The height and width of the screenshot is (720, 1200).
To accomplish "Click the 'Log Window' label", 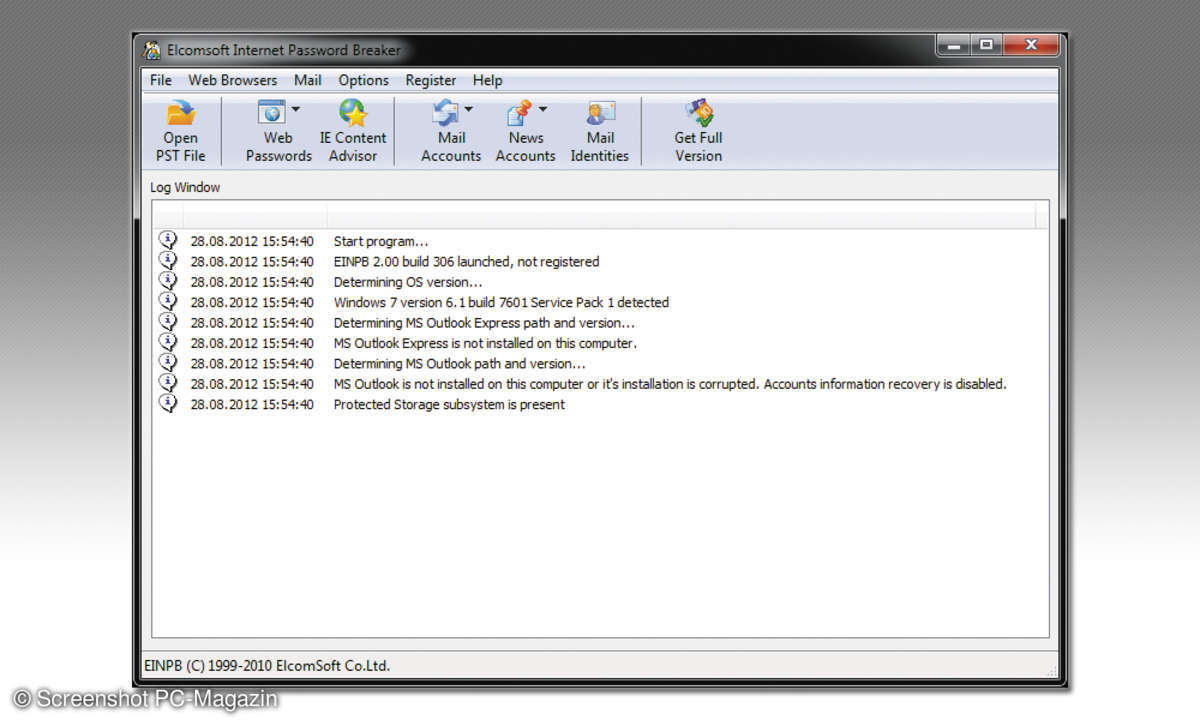I will click(185, 187).
